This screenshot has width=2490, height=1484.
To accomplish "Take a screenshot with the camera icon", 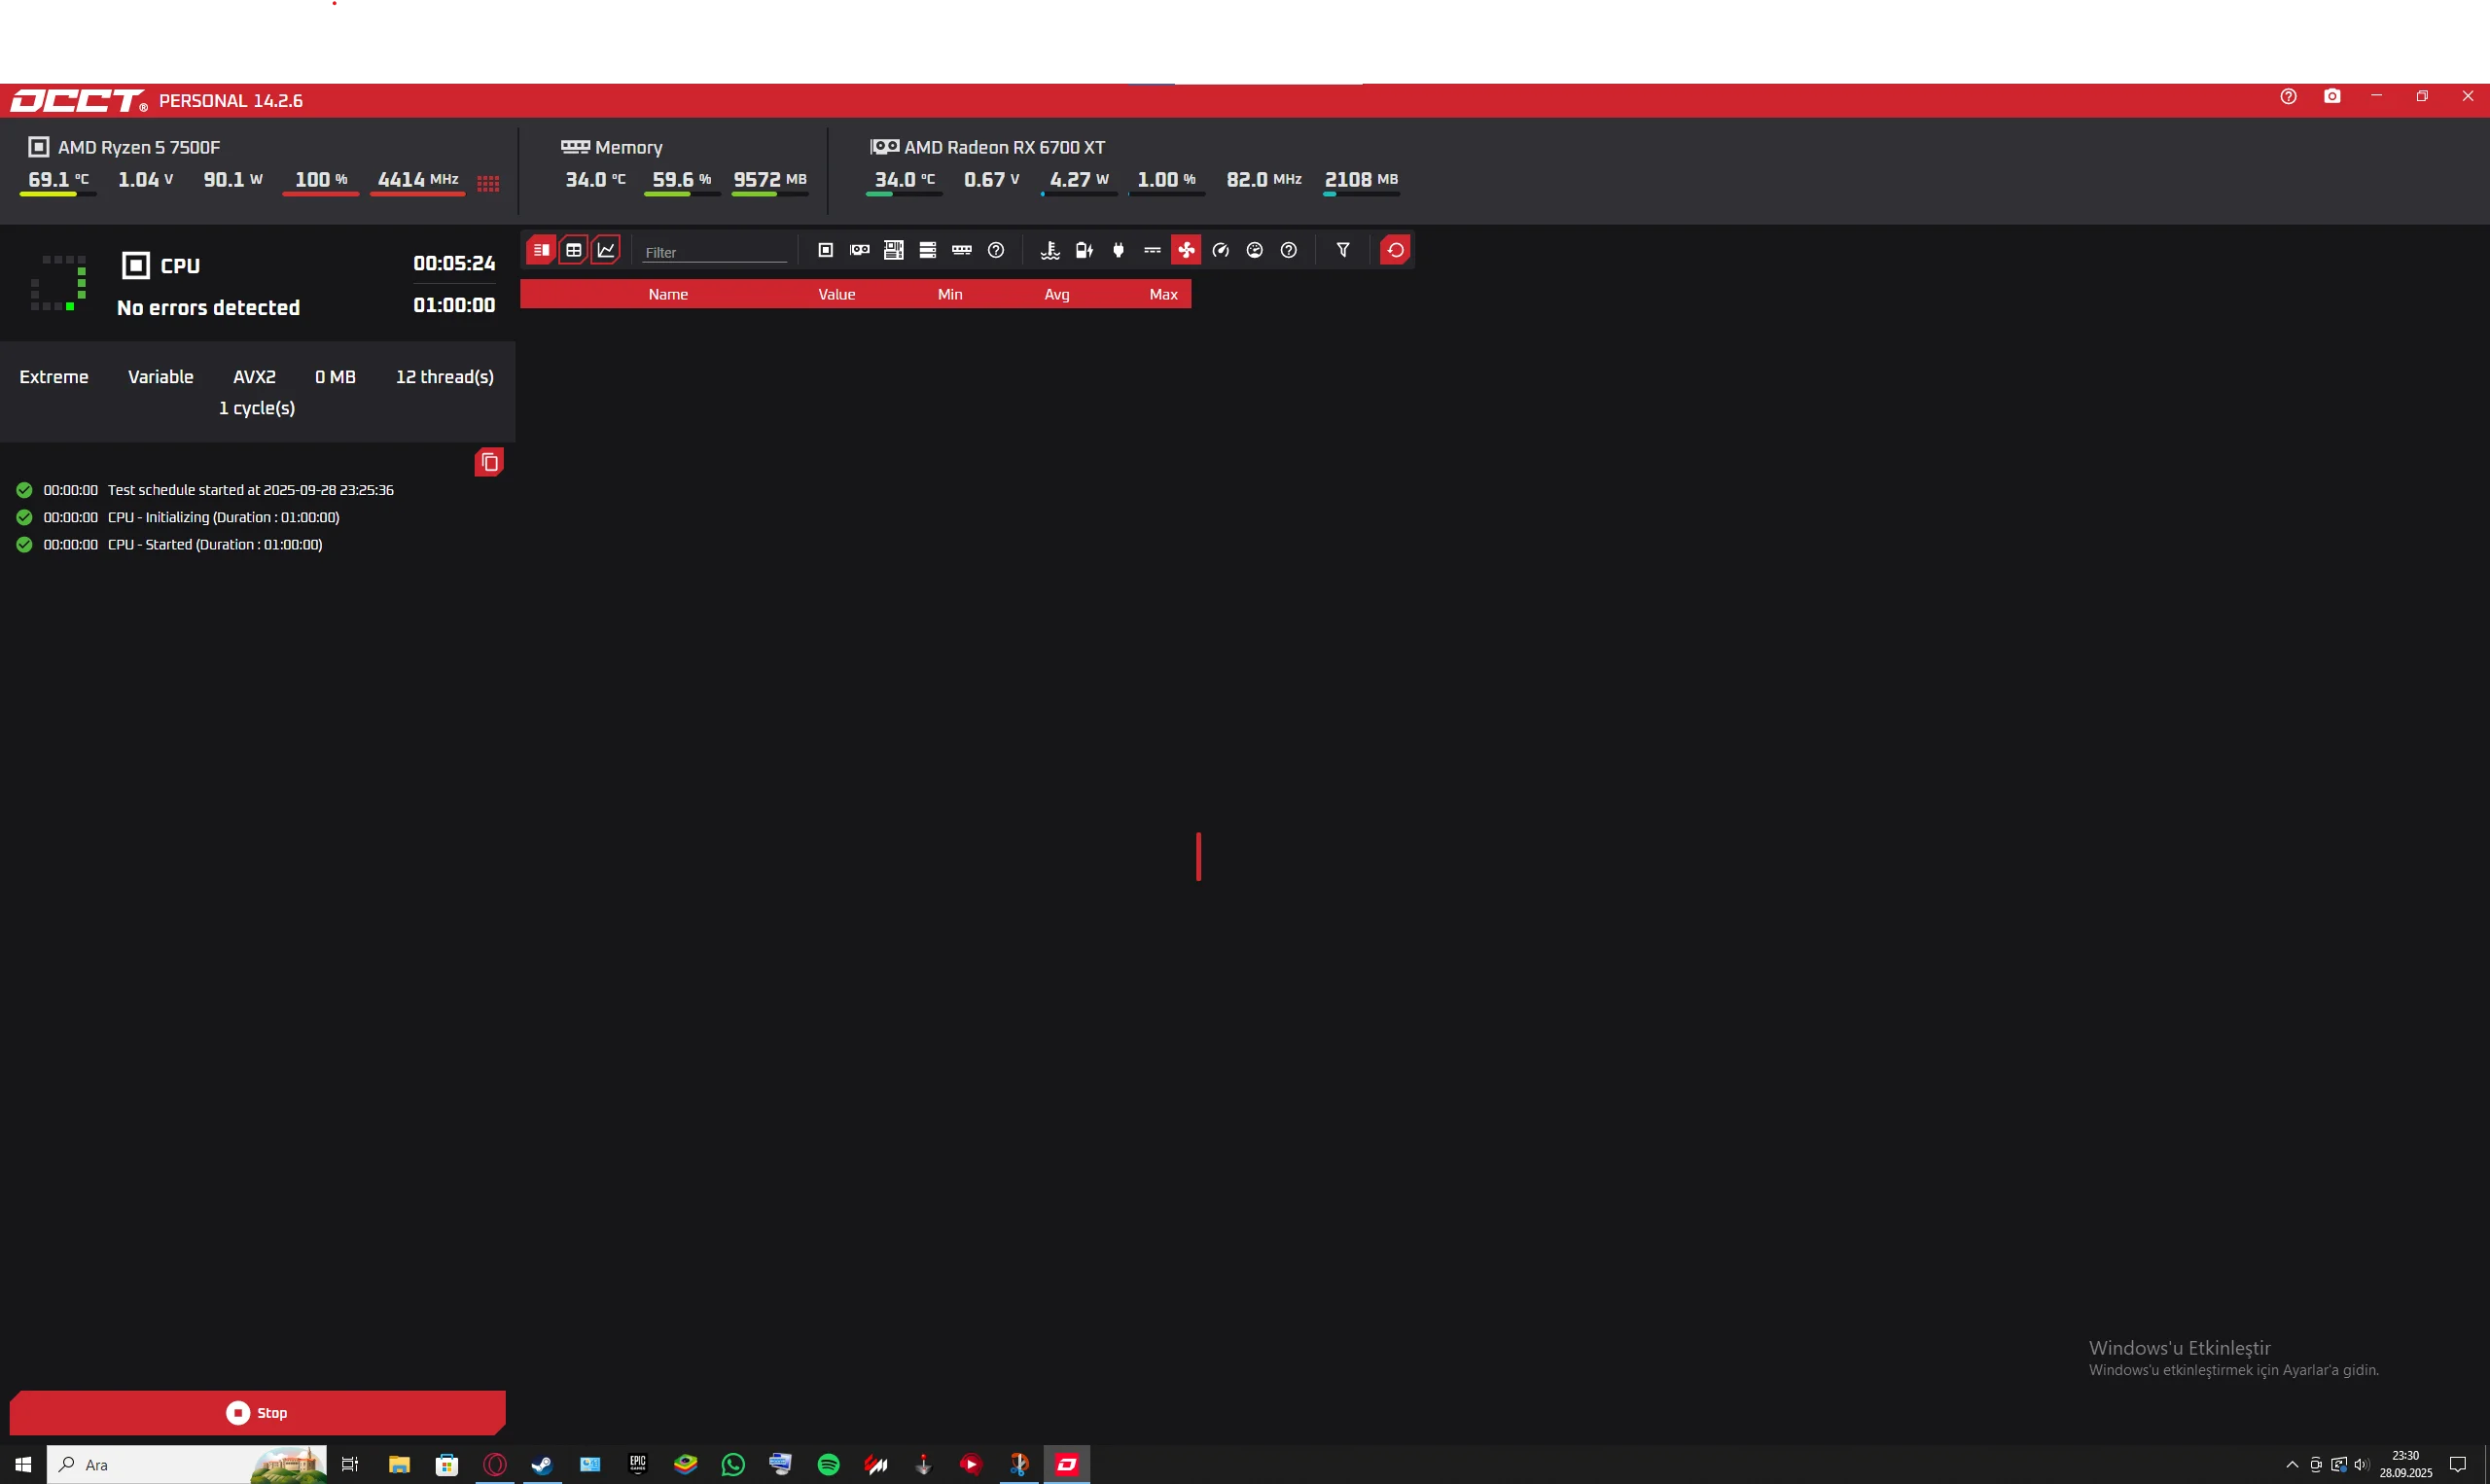I will pos(2332,96).
